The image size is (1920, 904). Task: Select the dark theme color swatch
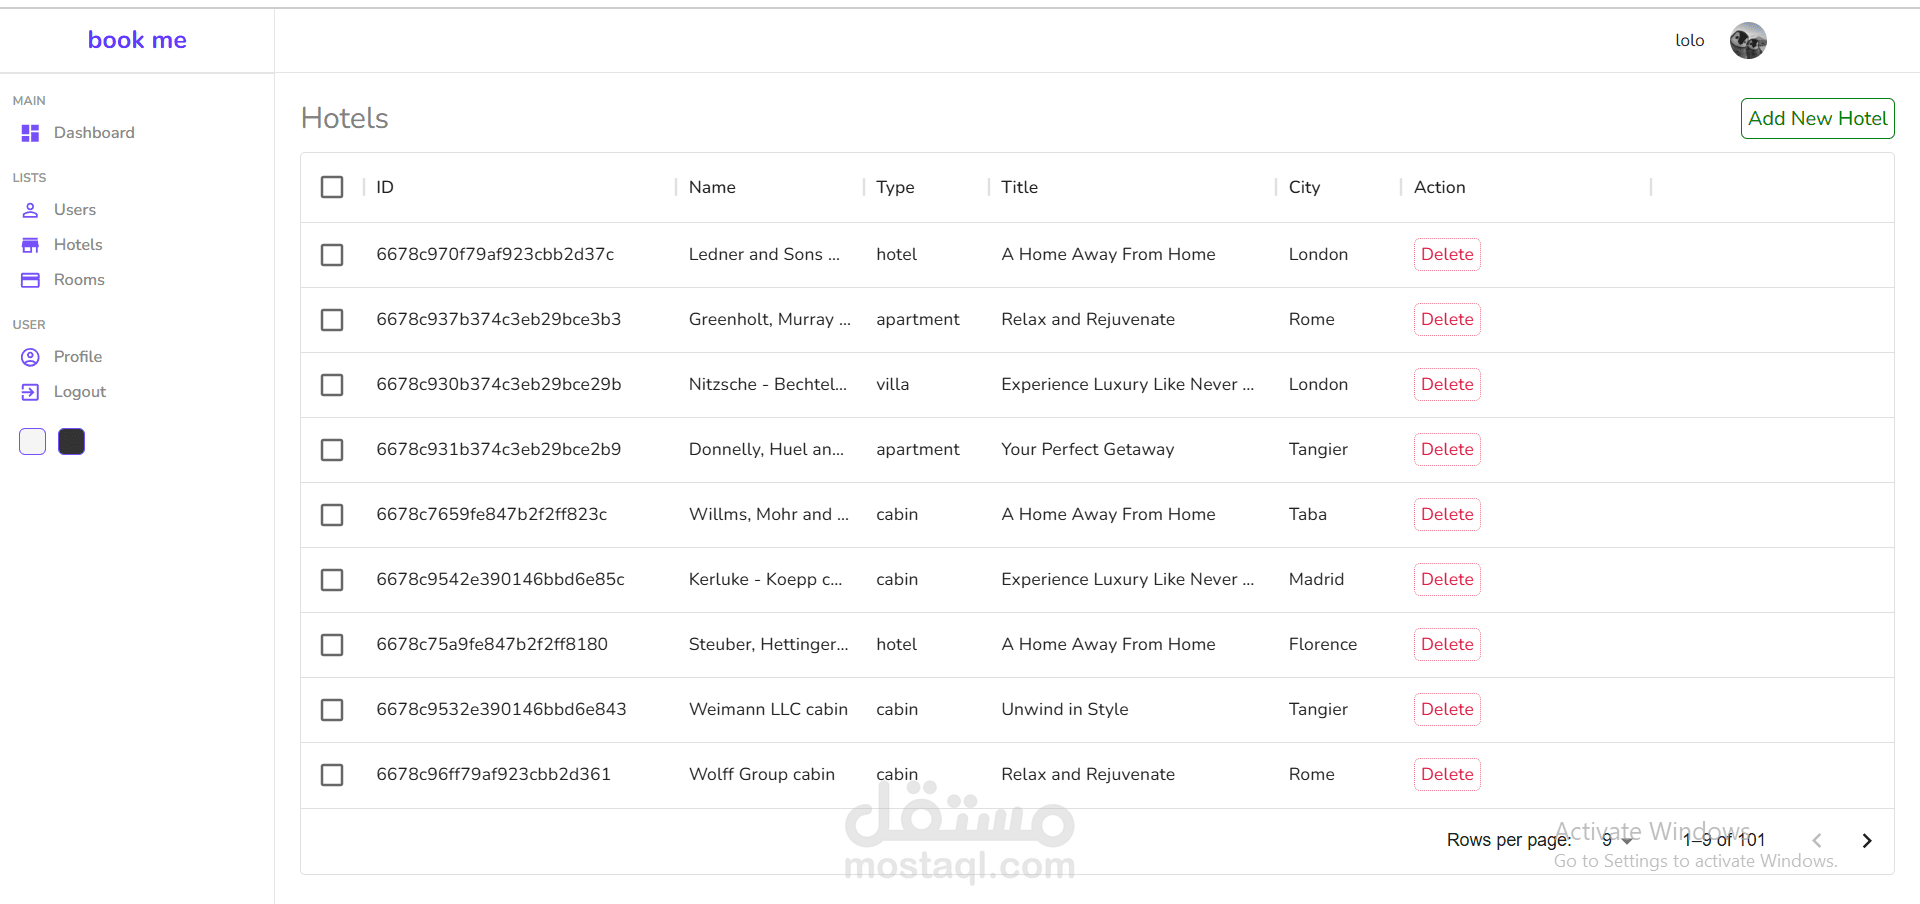coord(71,441)
